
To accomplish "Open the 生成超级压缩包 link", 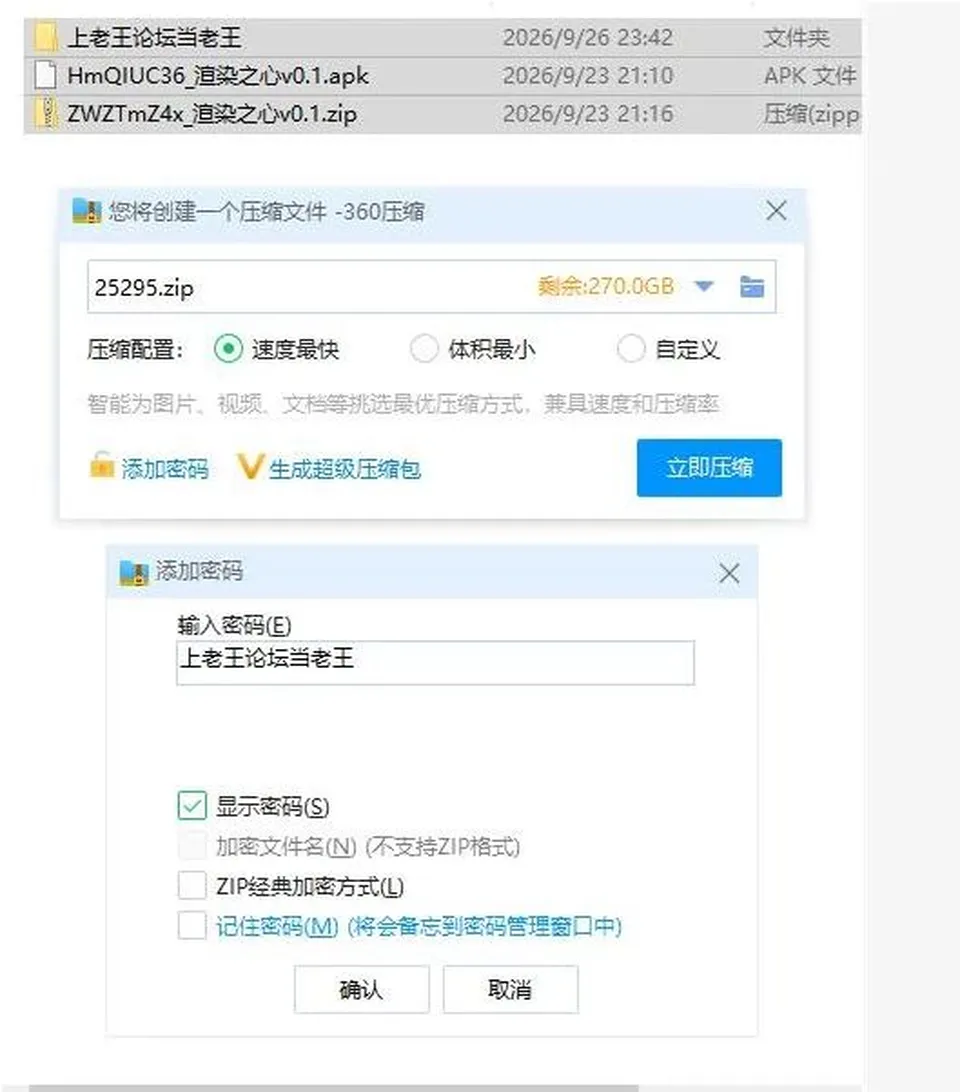I will click(x=344, y=469).
